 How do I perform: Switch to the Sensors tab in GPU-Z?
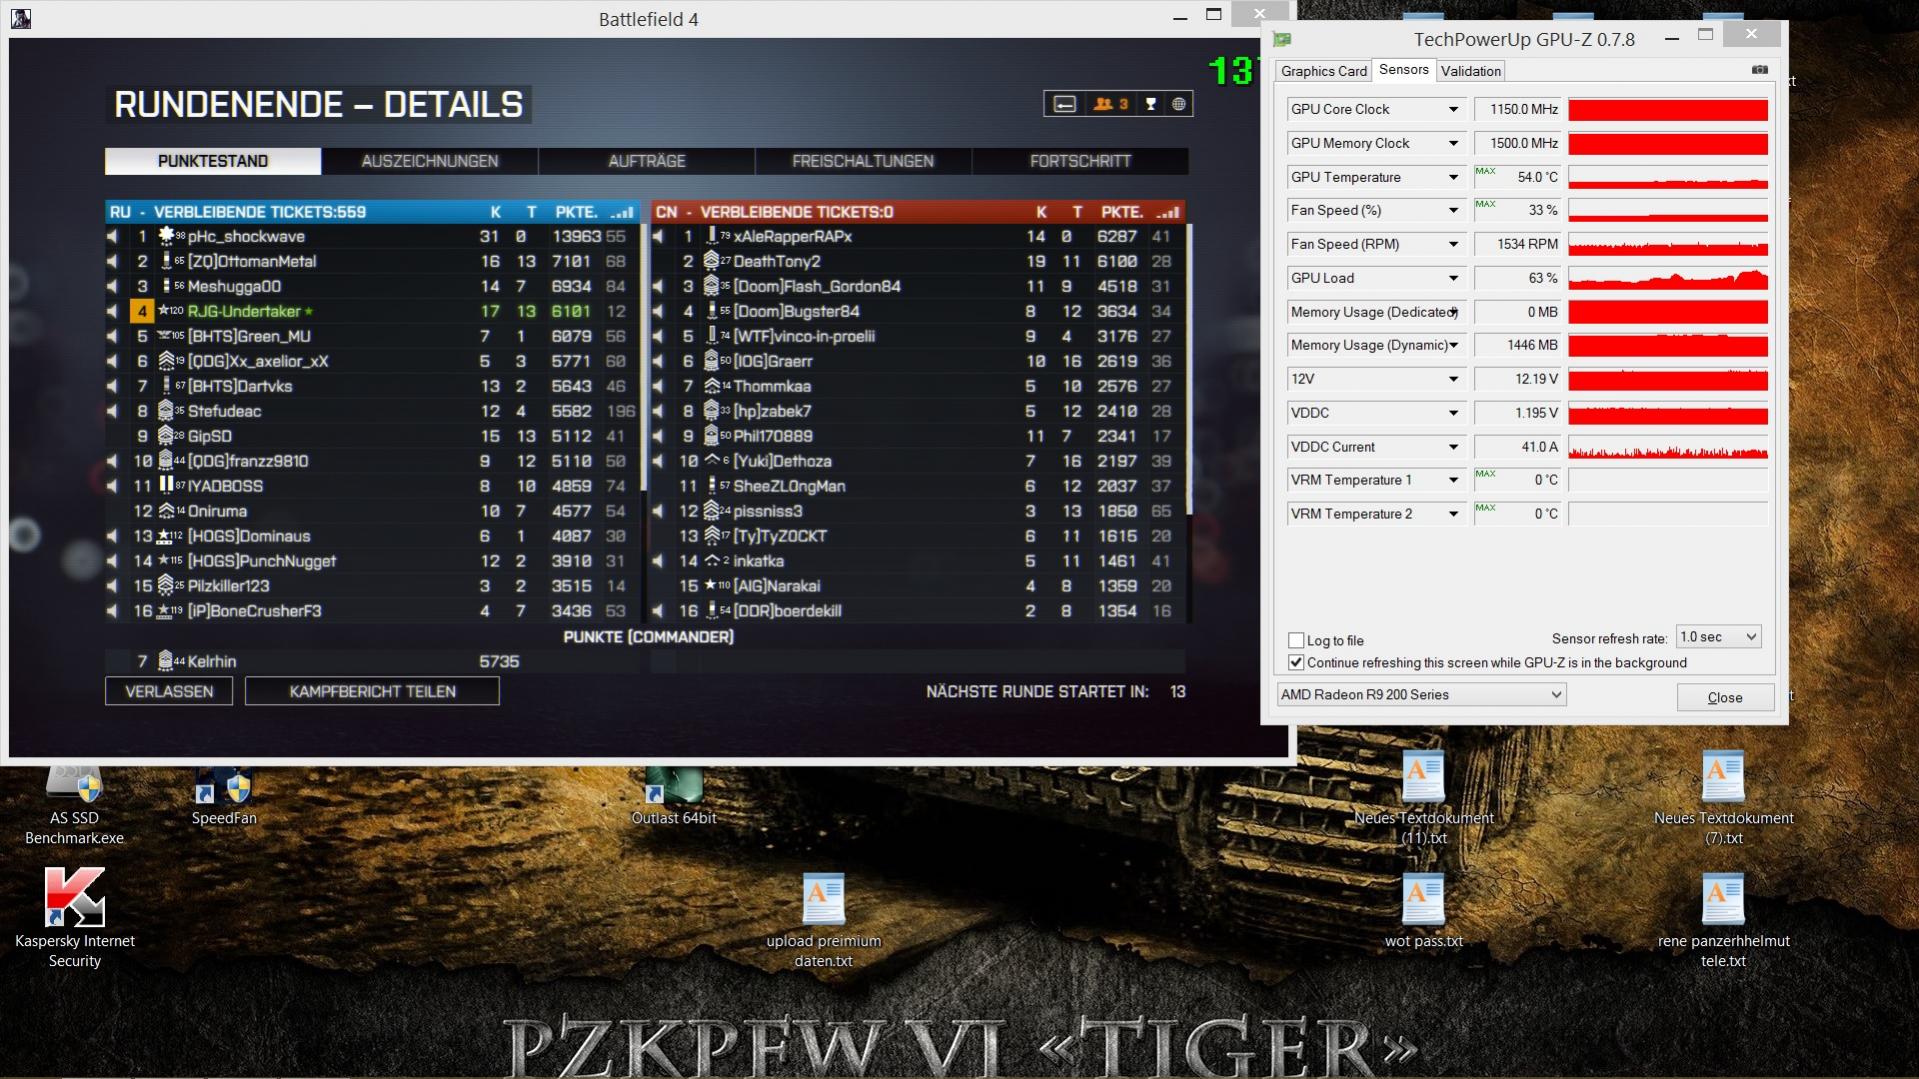click(1403, 70)
